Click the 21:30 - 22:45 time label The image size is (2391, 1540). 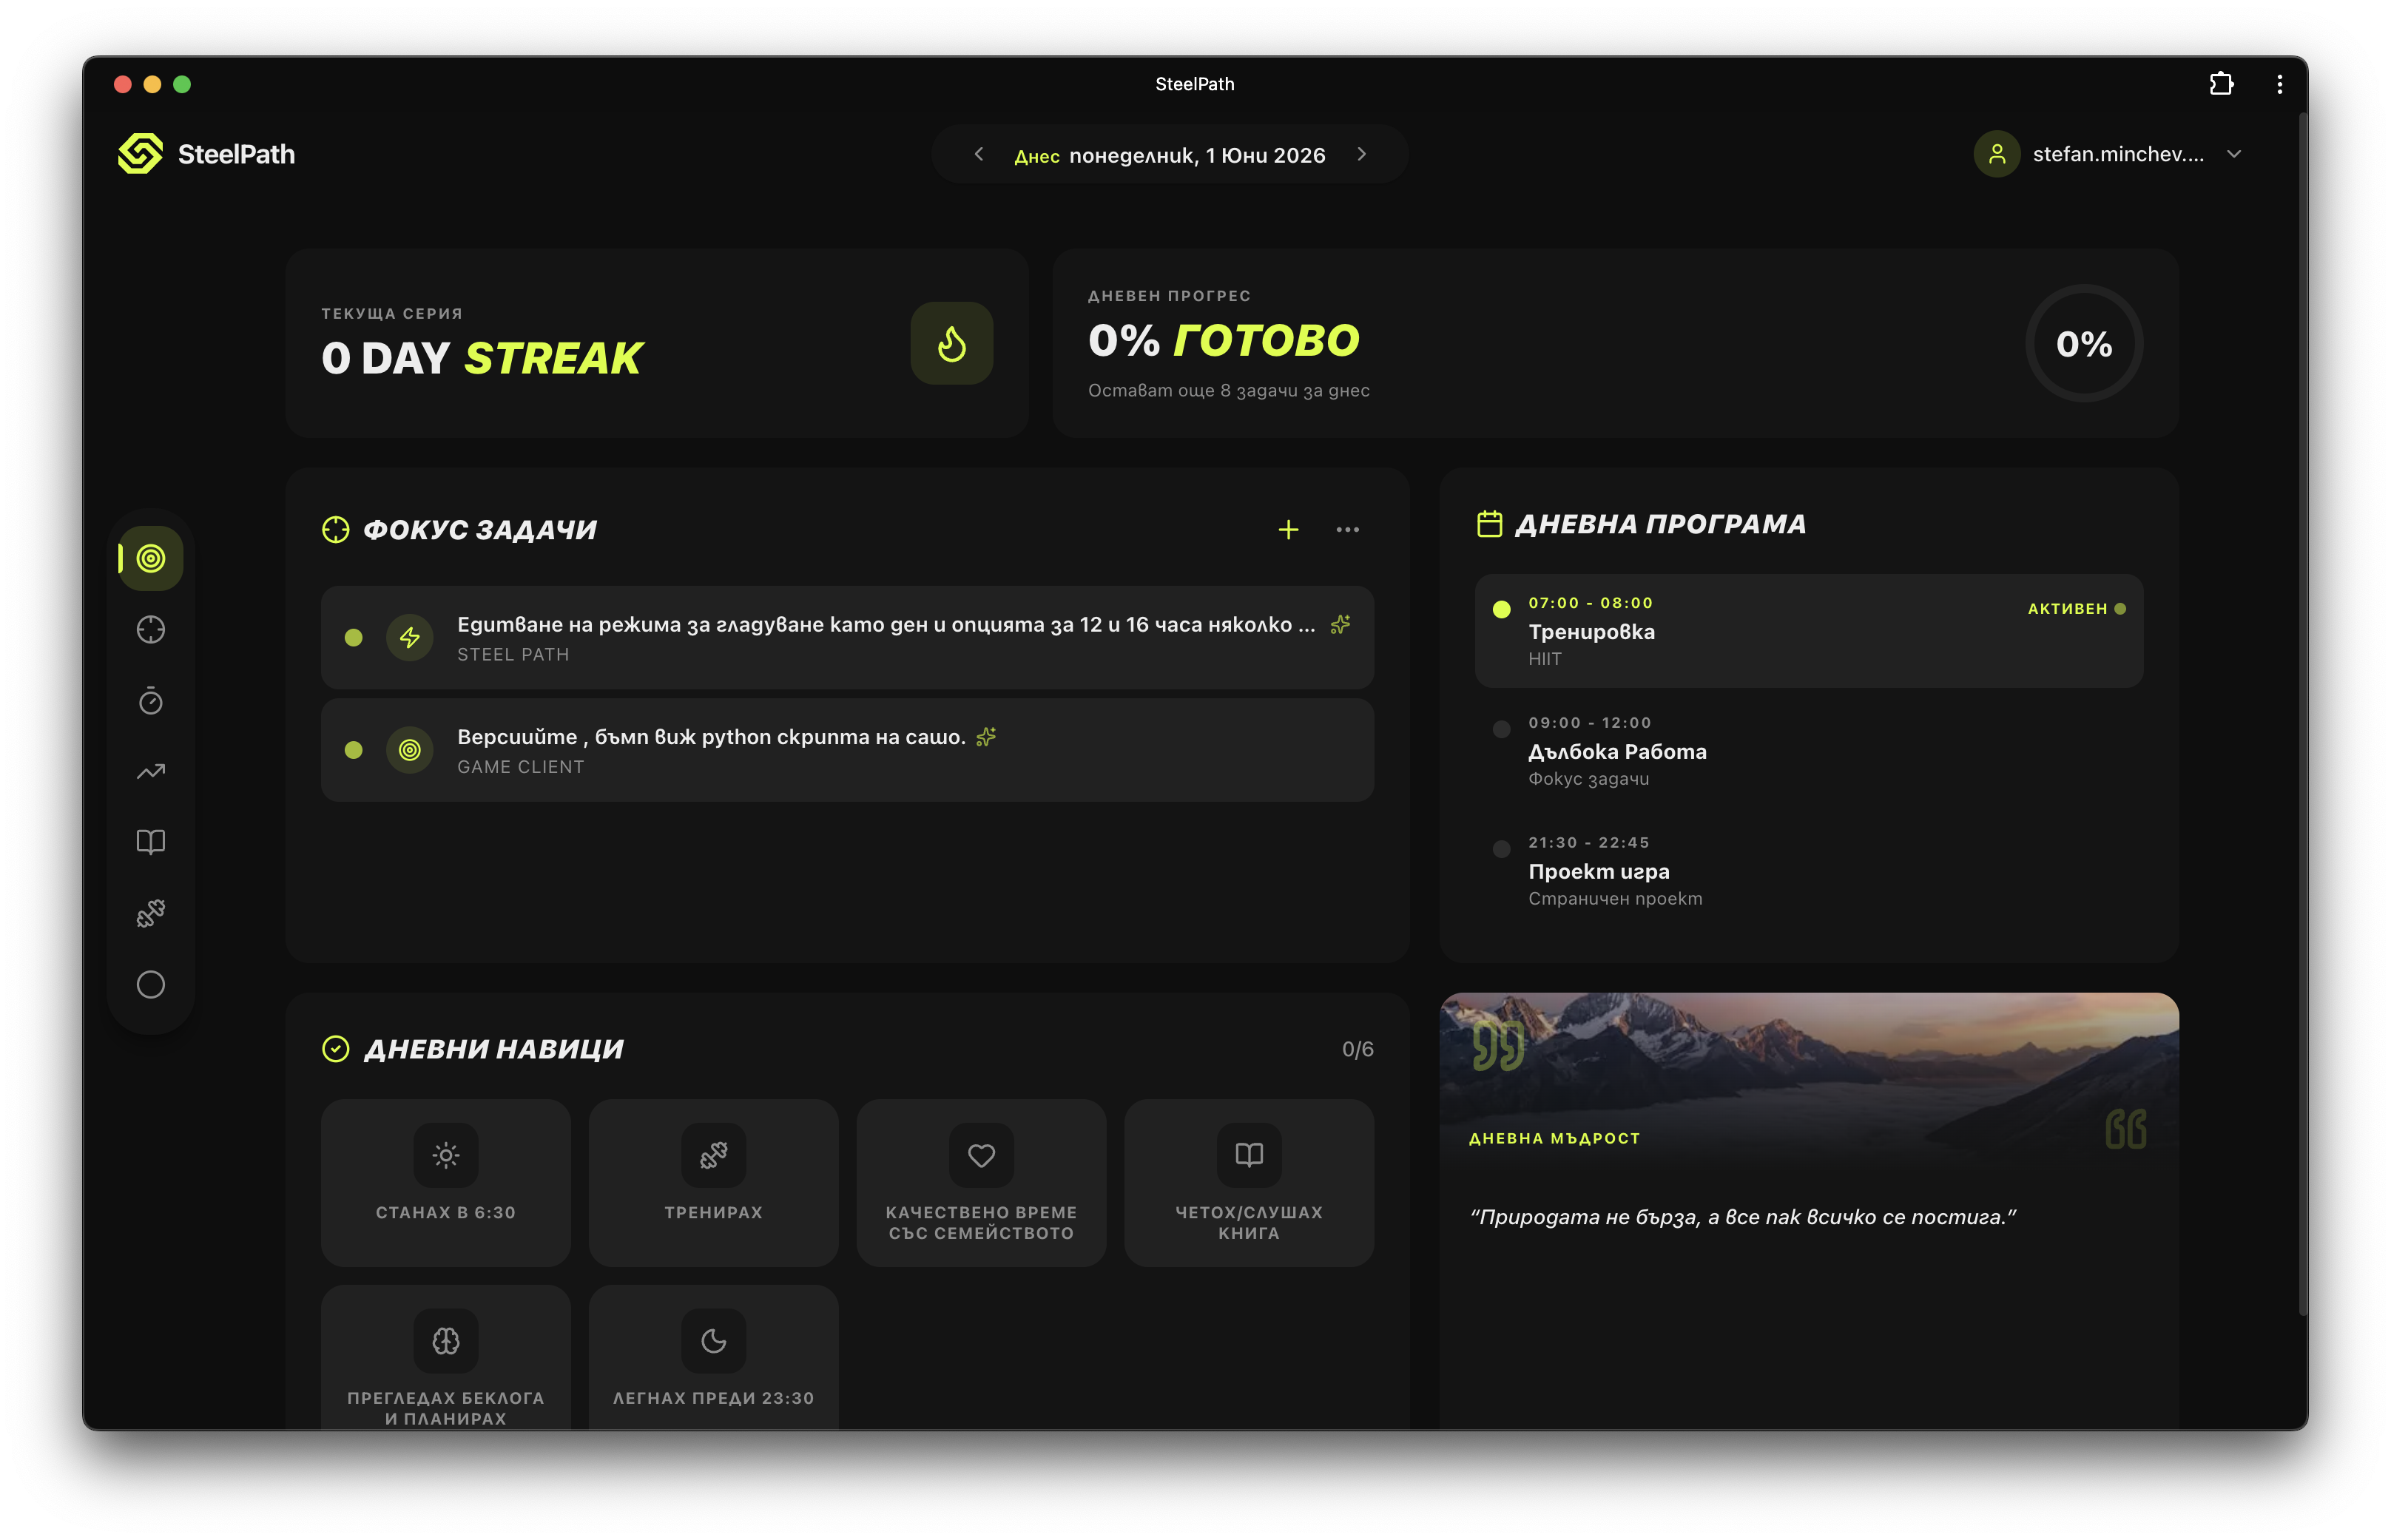(1588, 842)
